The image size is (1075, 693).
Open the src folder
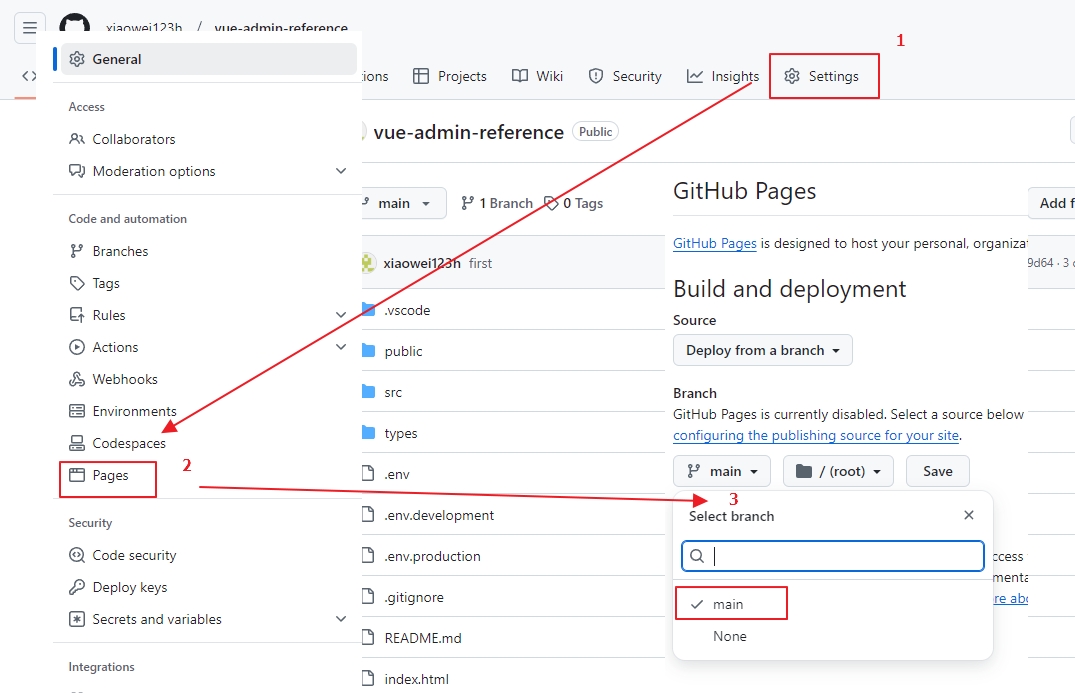click(393, 392)
